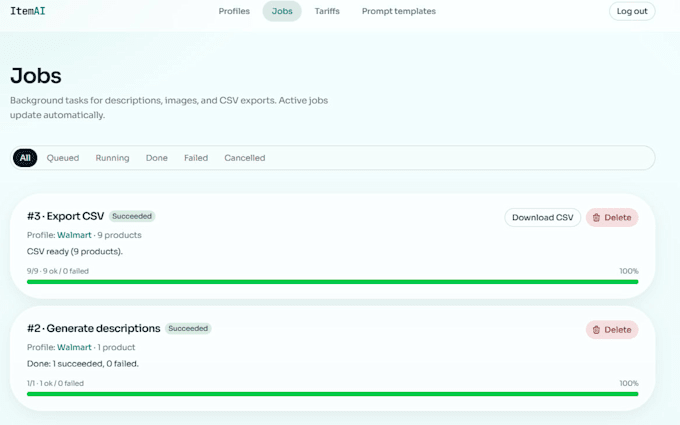Click trash icon on job #2 Delete
The image size is (680, 425).
pyautogui.click(x=596, y=330)
